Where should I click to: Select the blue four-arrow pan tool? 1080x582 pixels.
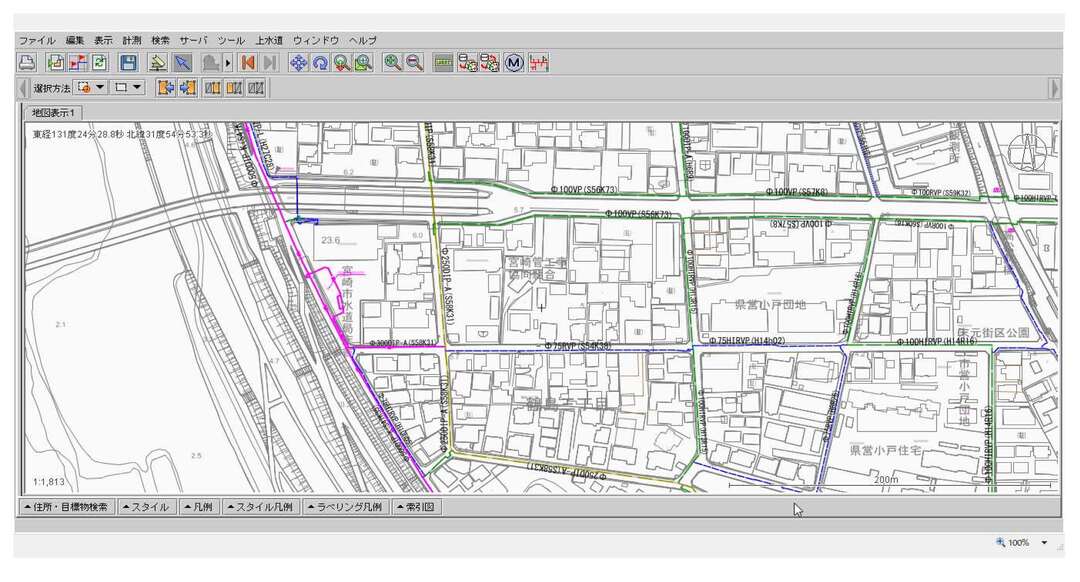[298, 63]
